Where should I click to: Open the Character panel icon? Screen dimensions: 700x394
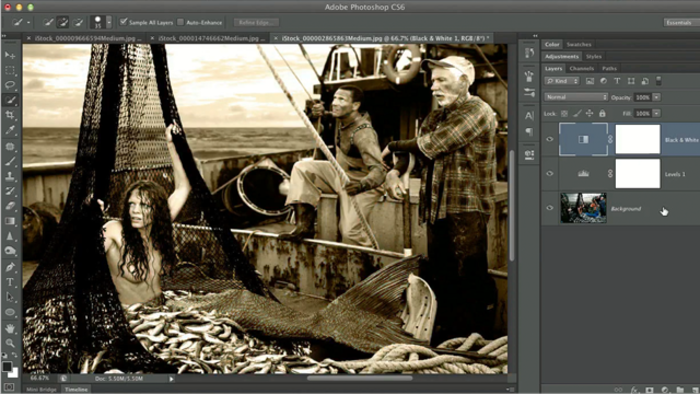click(x=529, y=116)
